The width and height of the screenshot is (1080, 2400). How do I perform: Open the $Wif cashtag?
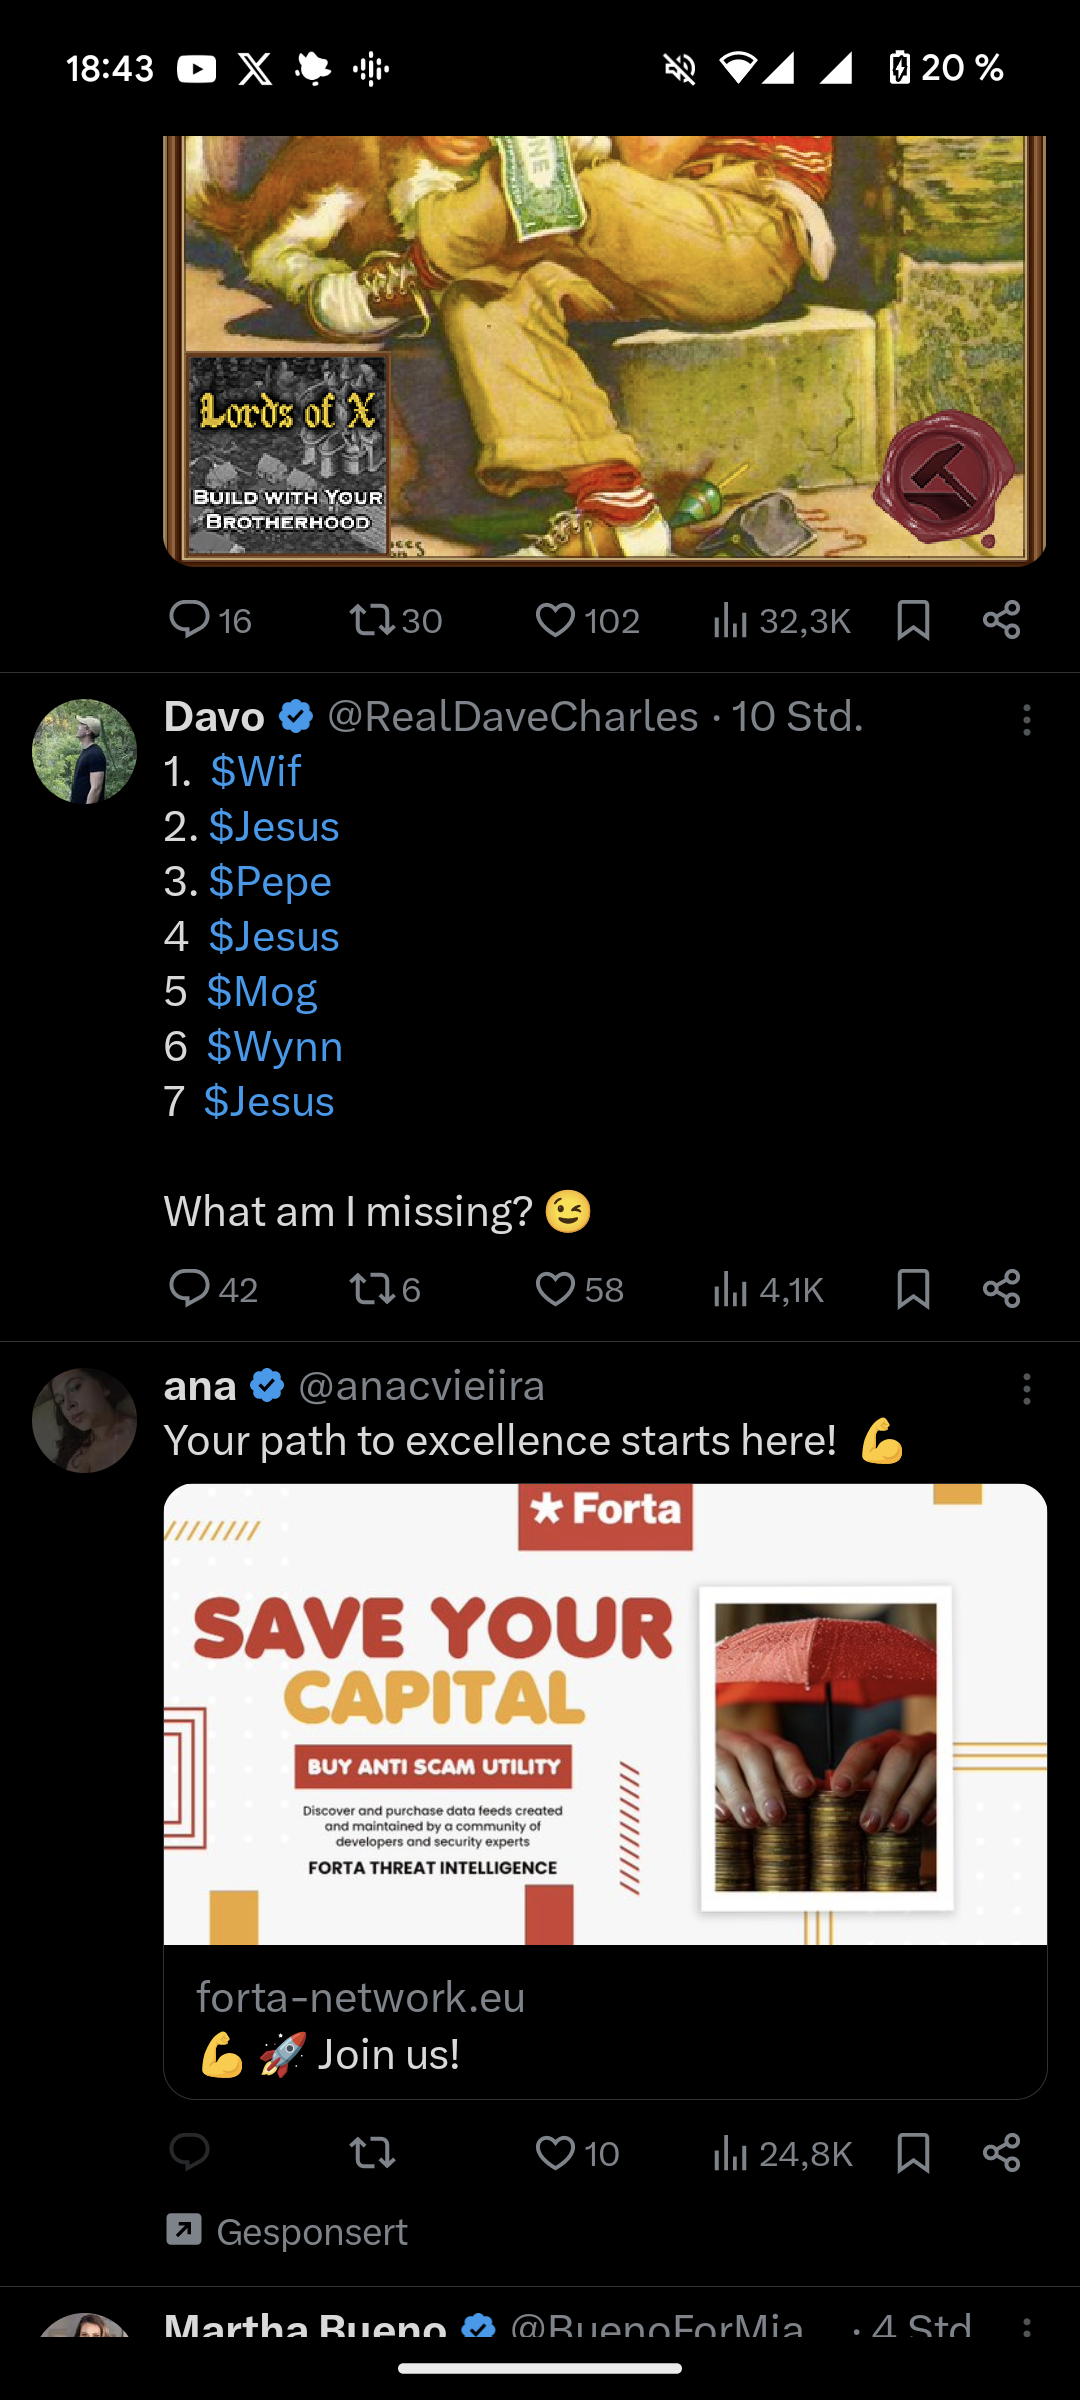256,772
